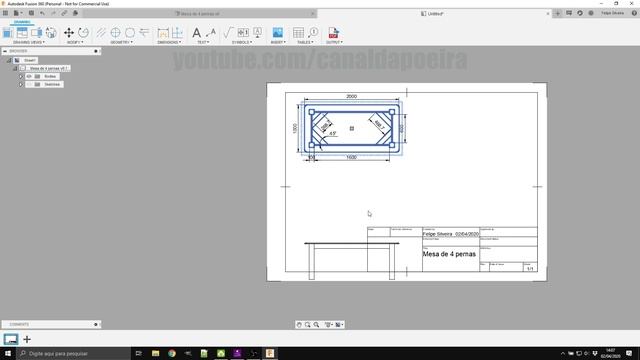The image size is (640, 360).
Task: Open the Tables dropdown
Action: click(305, 42)
